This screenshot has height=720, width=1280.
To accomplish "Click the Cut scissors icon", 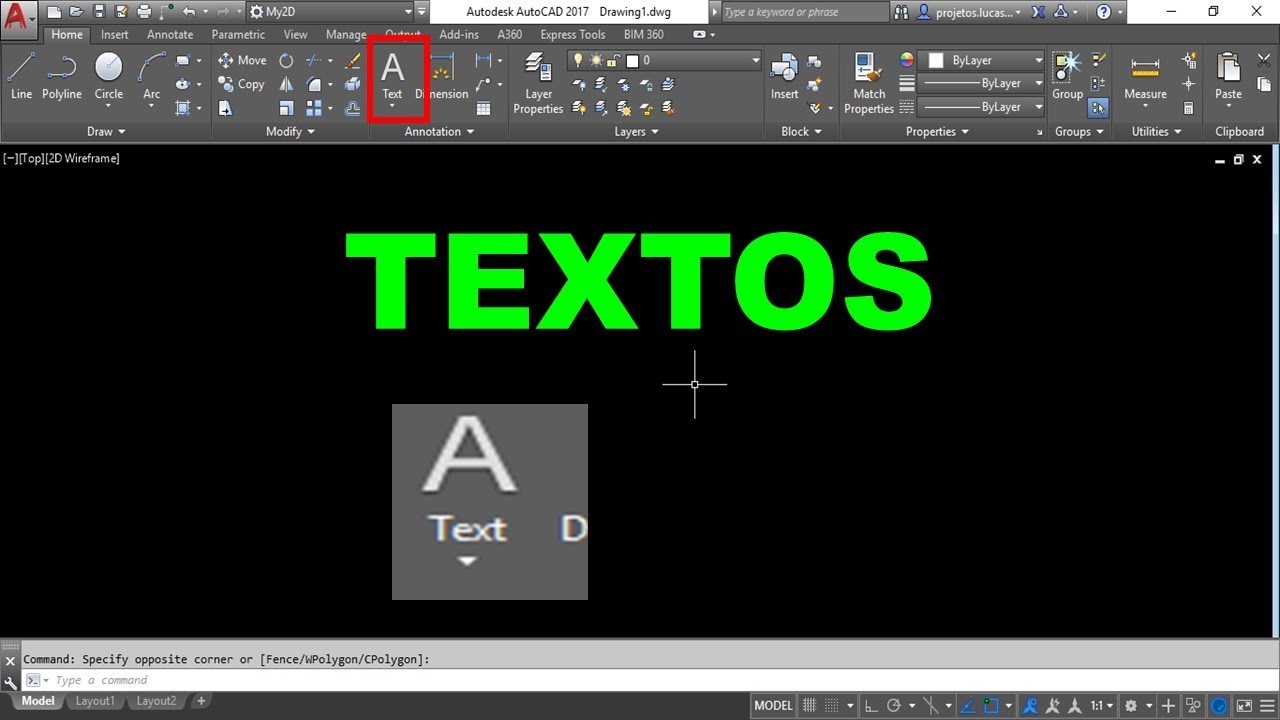I will tap(1264, 60).
